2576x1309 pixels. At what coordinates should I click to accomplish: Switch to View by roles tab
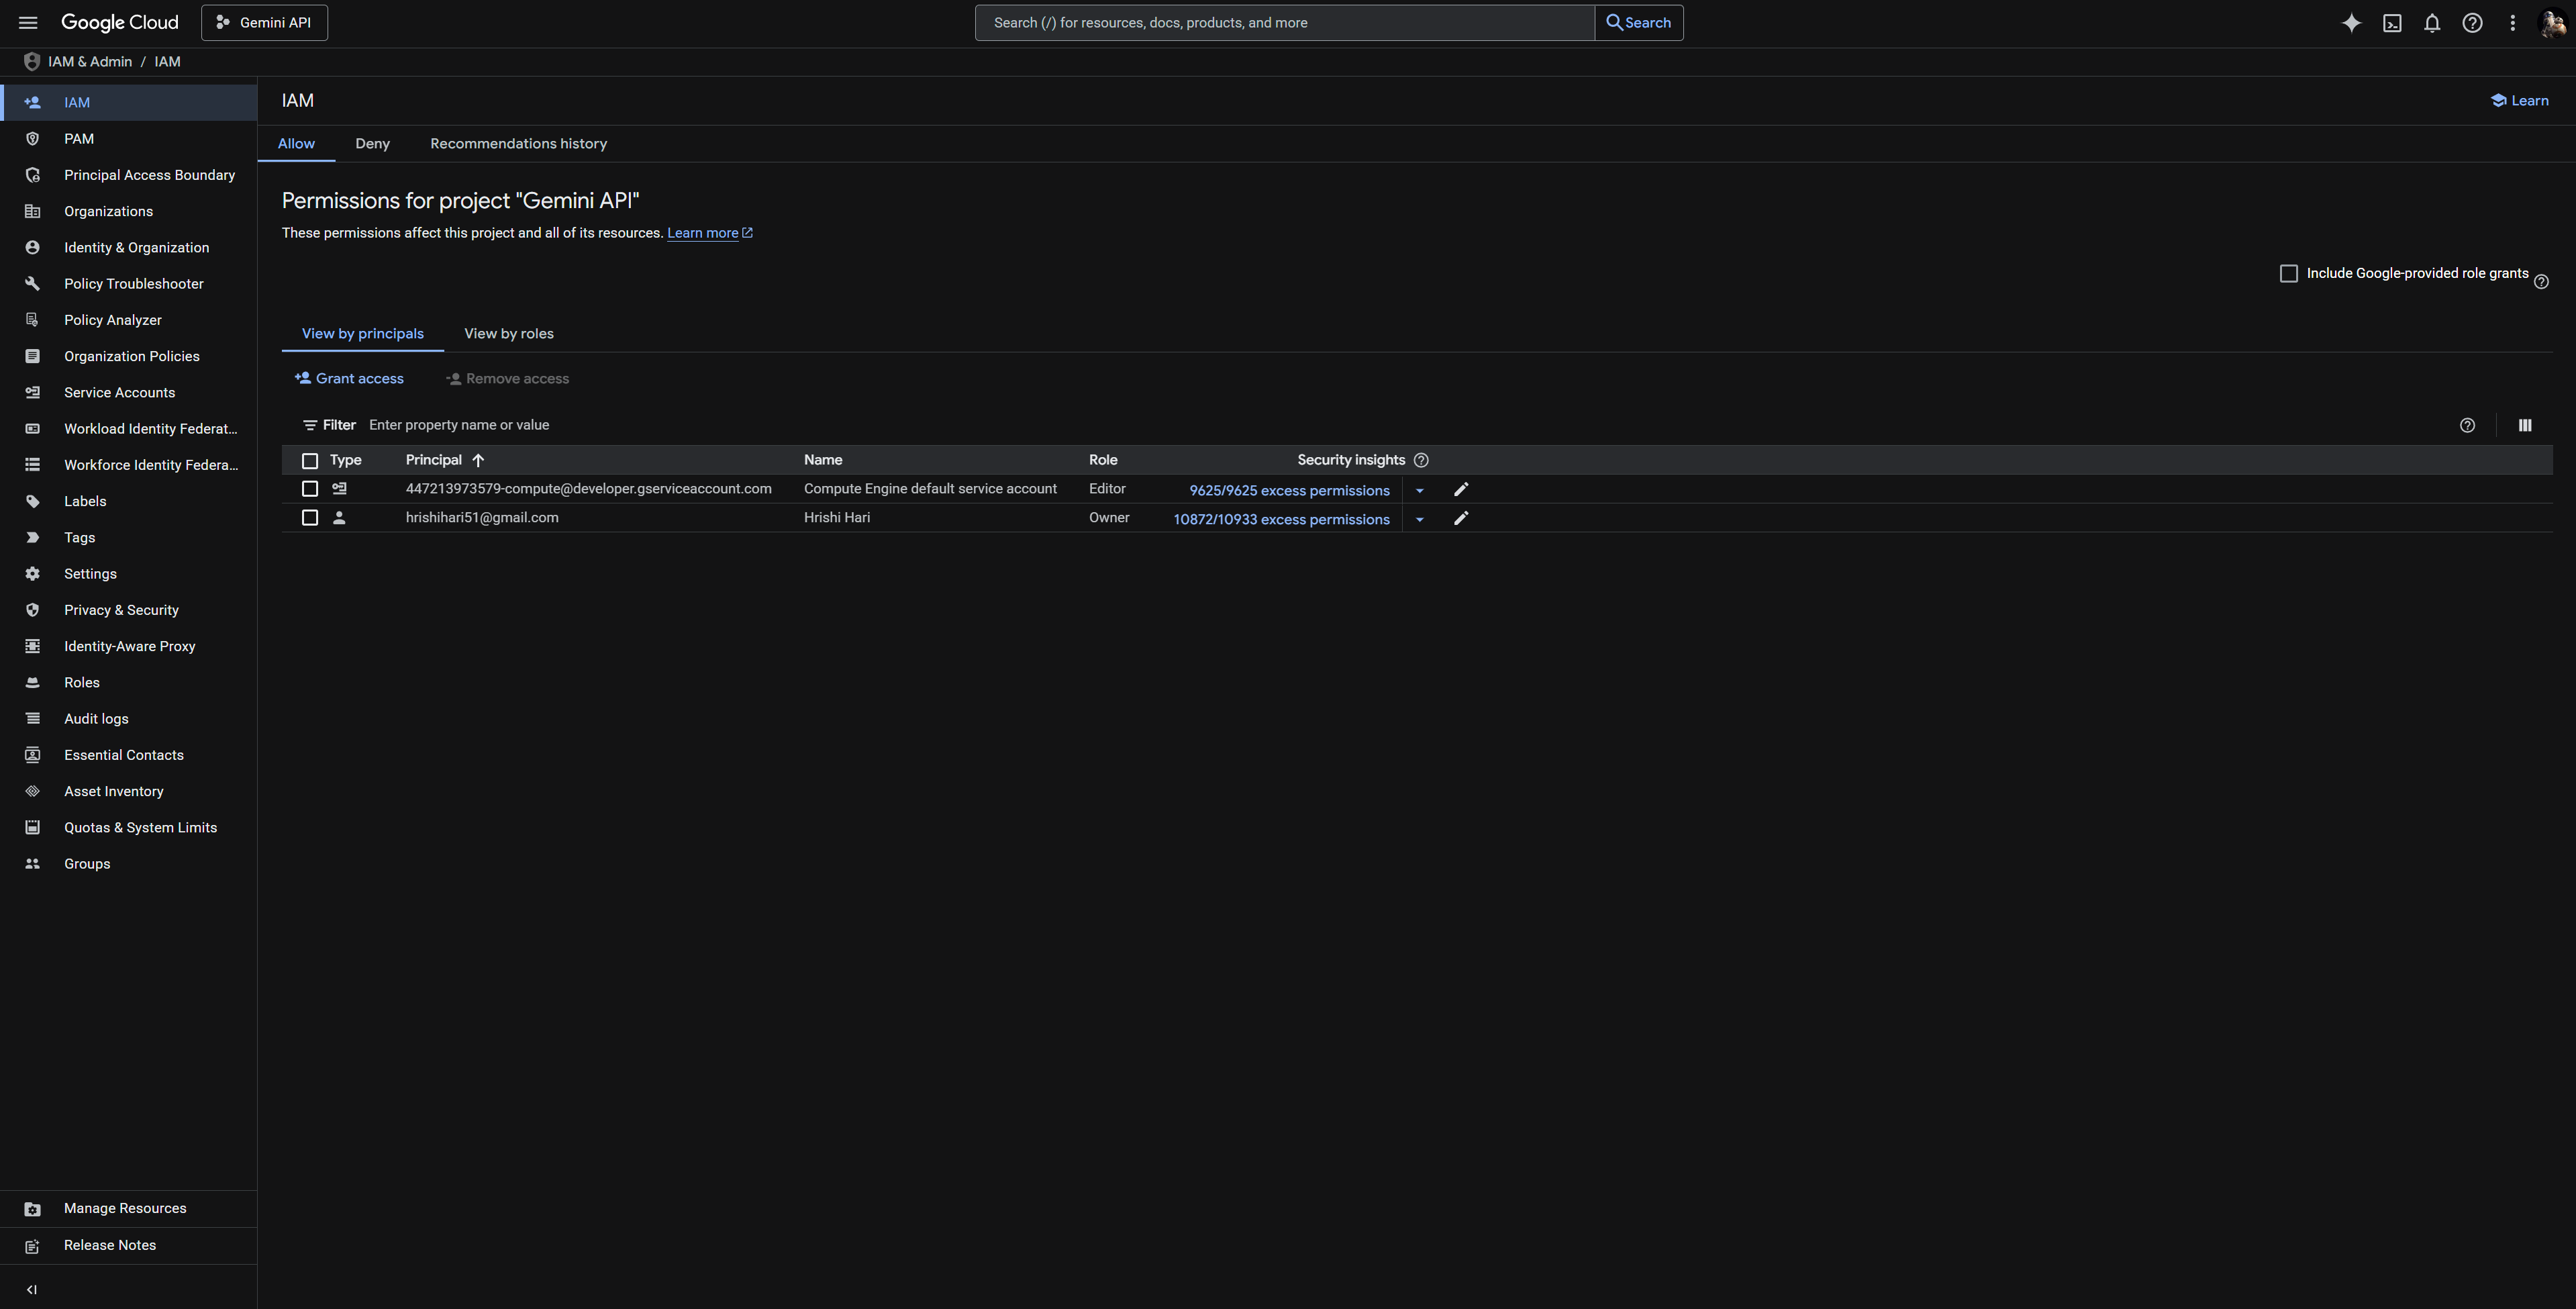[508, 334]
